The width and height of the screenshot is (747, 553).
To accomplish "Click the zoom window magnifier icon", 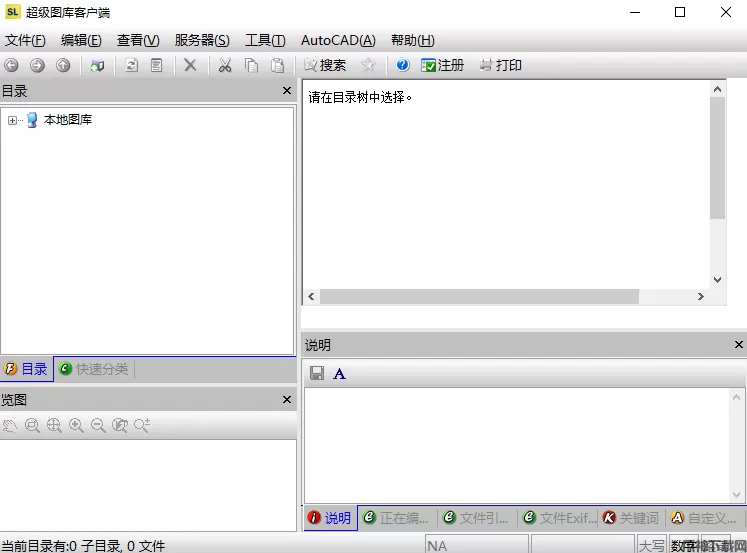I will pos(32,425).
